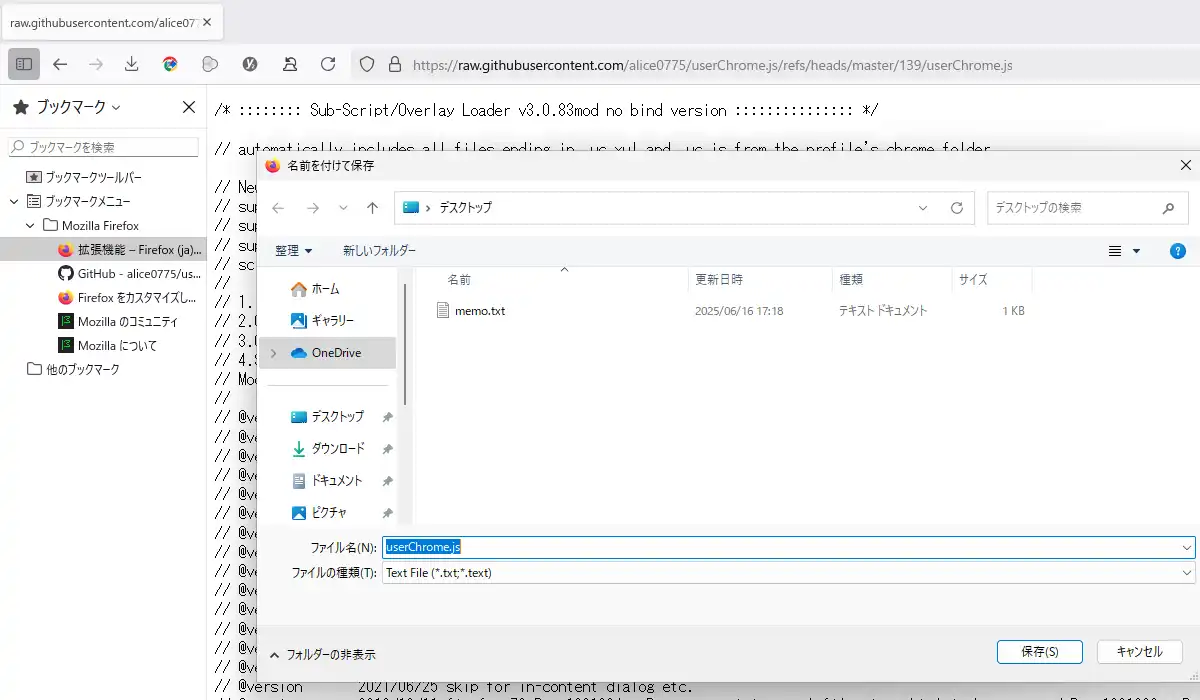
Task: Click the browser reload icon
Action: click(x=328, y=64)
